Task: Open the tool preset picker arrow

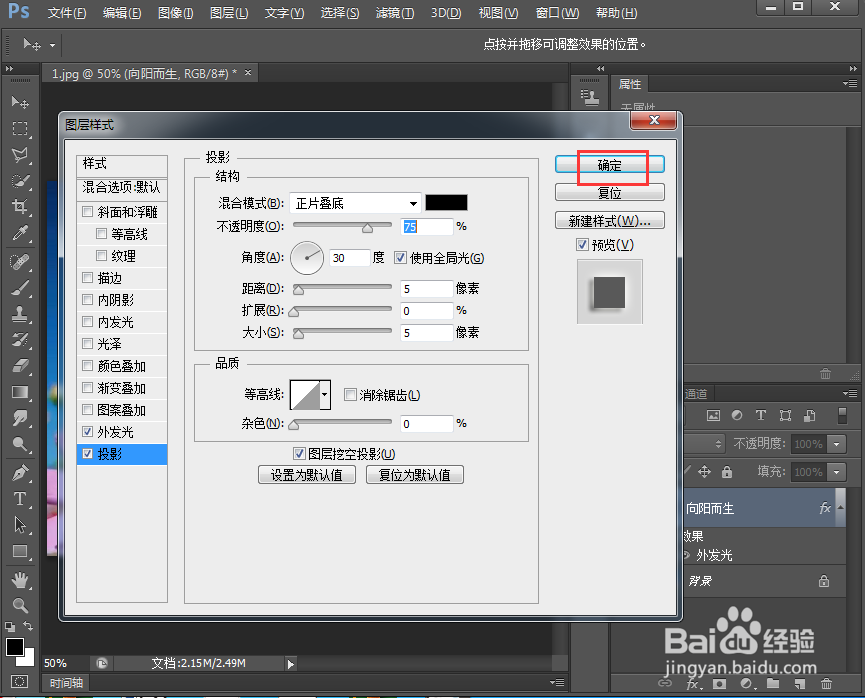Action: tap(52, 45)
